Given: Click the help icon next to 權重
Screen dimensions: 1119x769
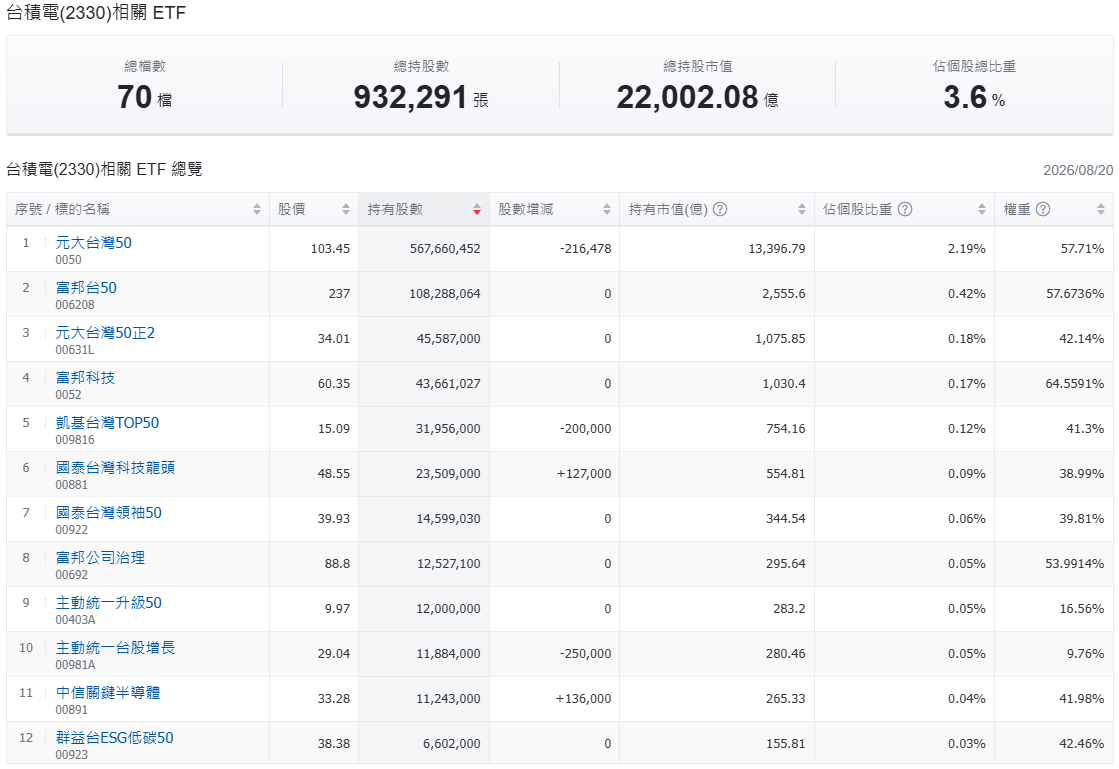Looking at the screenshot, I should [x=1043, y=209].
